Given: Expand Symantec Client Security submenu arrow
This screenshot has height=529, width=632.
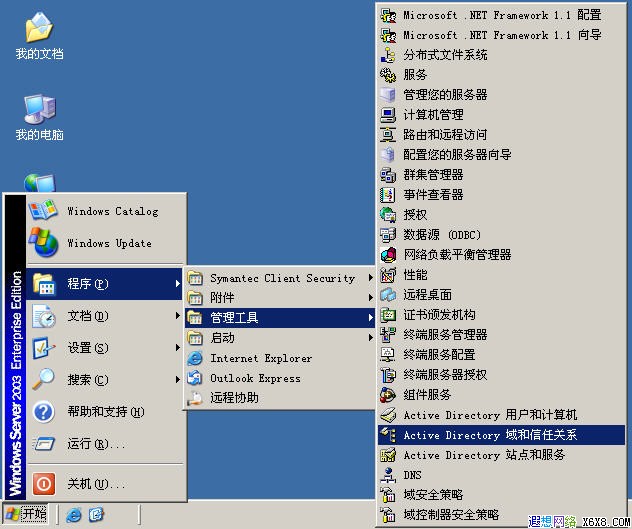Looking at the screenshot, I should click(370, 278).
